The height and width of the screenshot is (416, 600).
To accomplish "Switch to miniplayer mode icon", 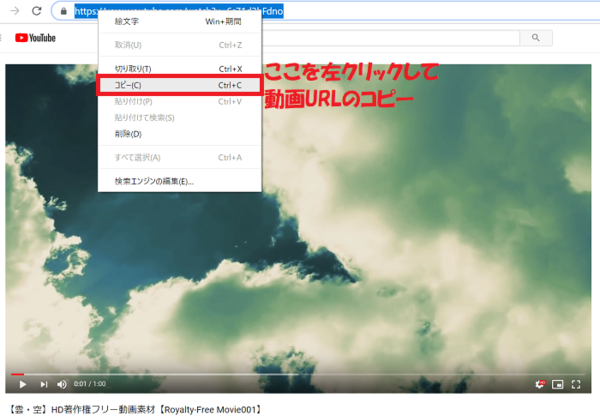I will click(x=558, y=384).
